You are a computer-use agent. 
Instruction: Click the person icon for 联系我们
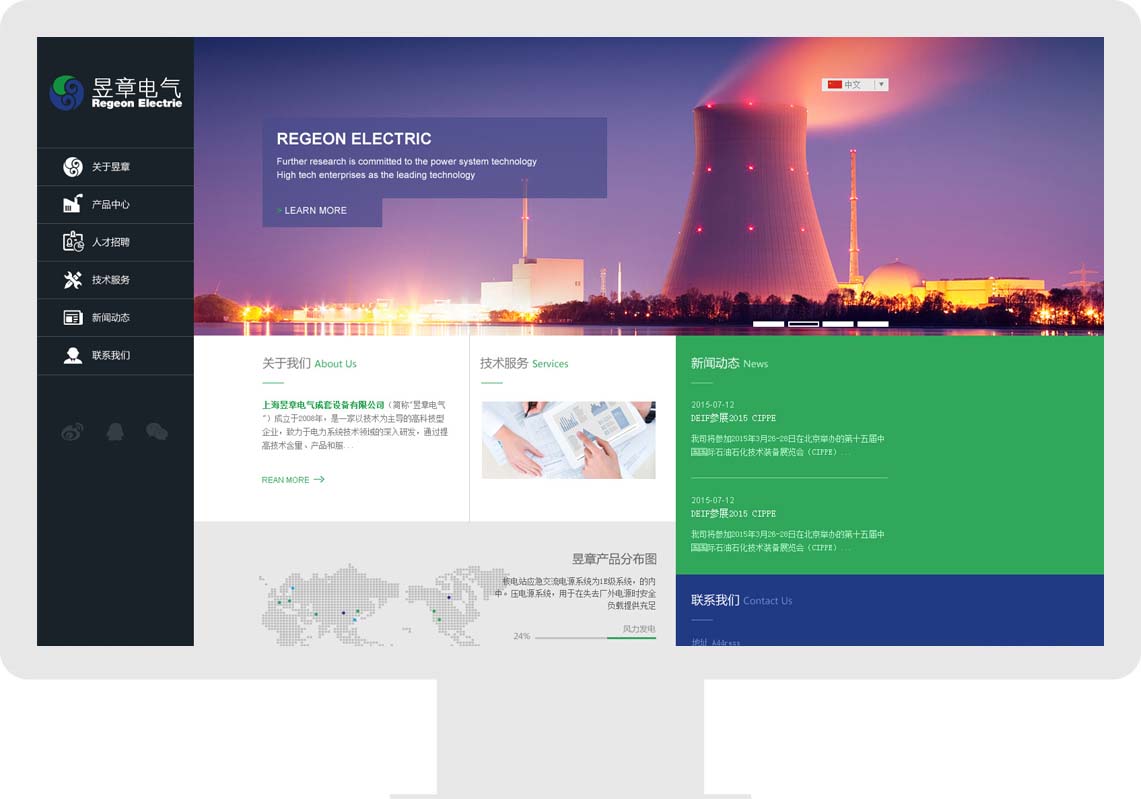click(73, 355)
